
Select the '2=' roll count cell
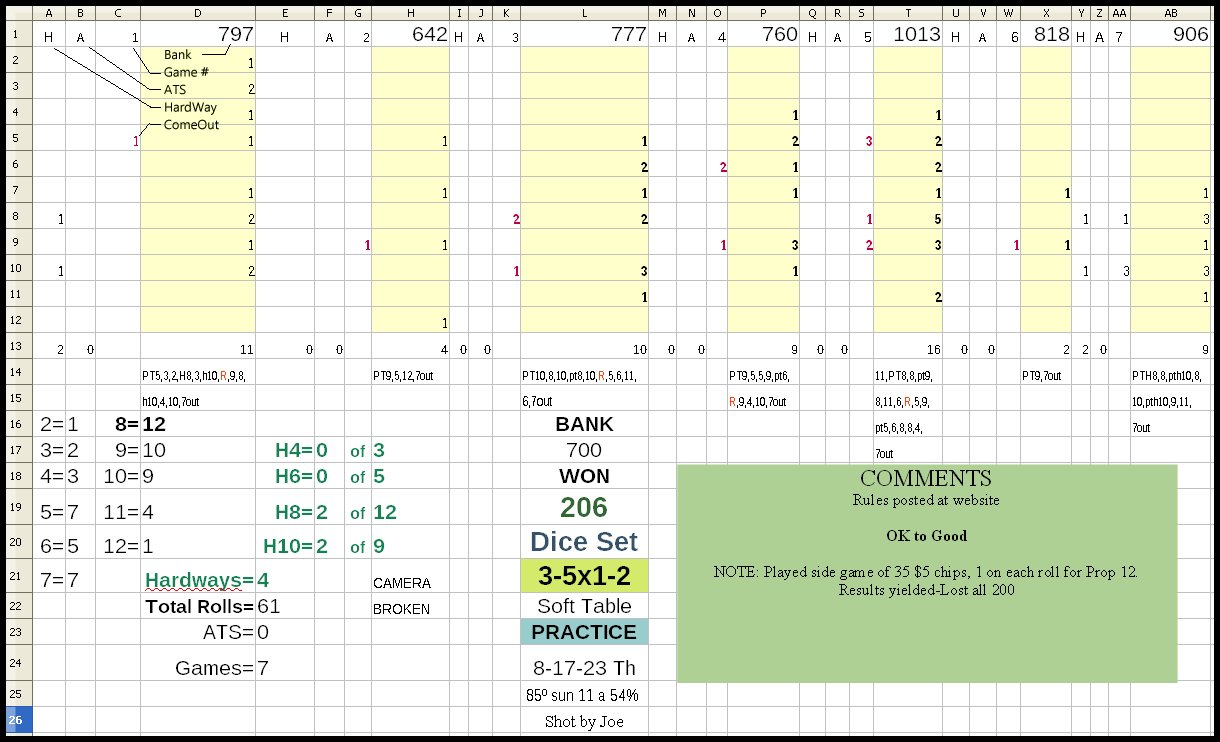coord(49,424)
